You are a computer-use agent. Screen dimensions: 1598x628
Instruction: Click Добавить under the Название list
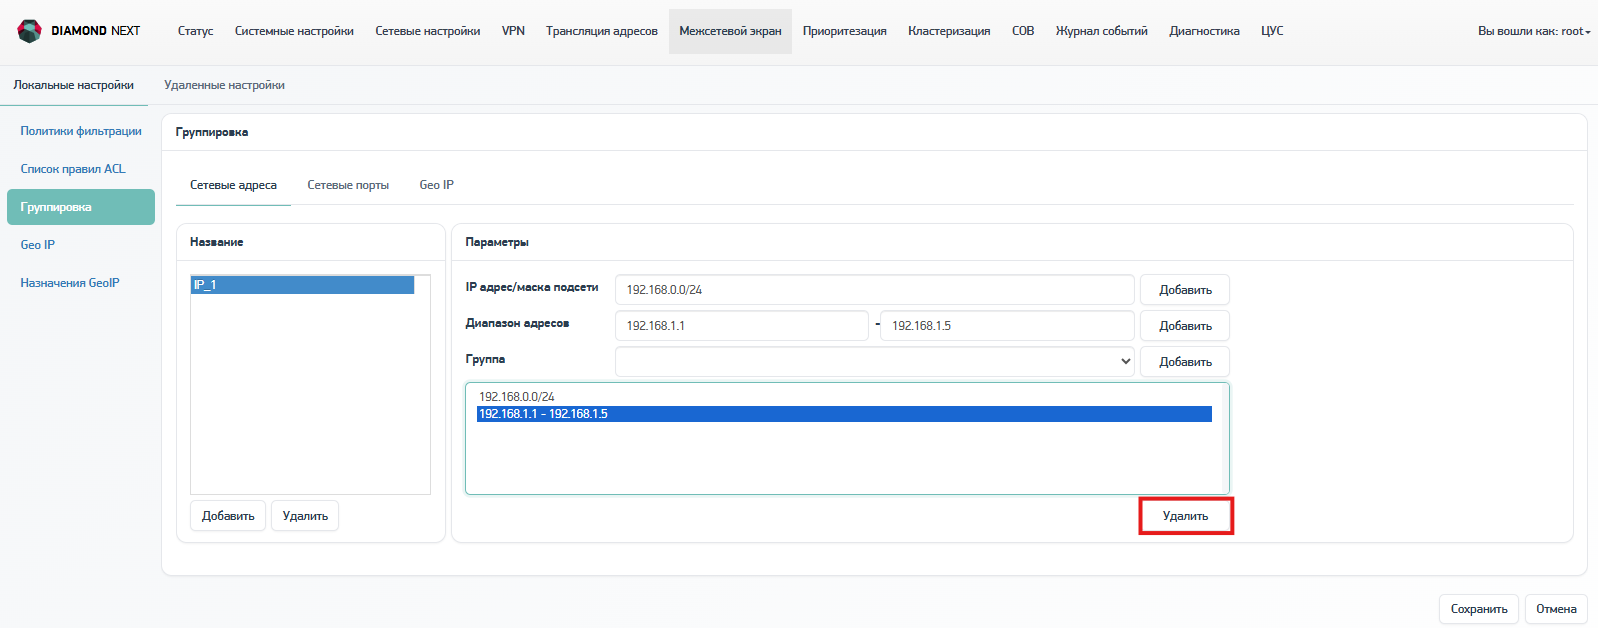tap(228, 516)
